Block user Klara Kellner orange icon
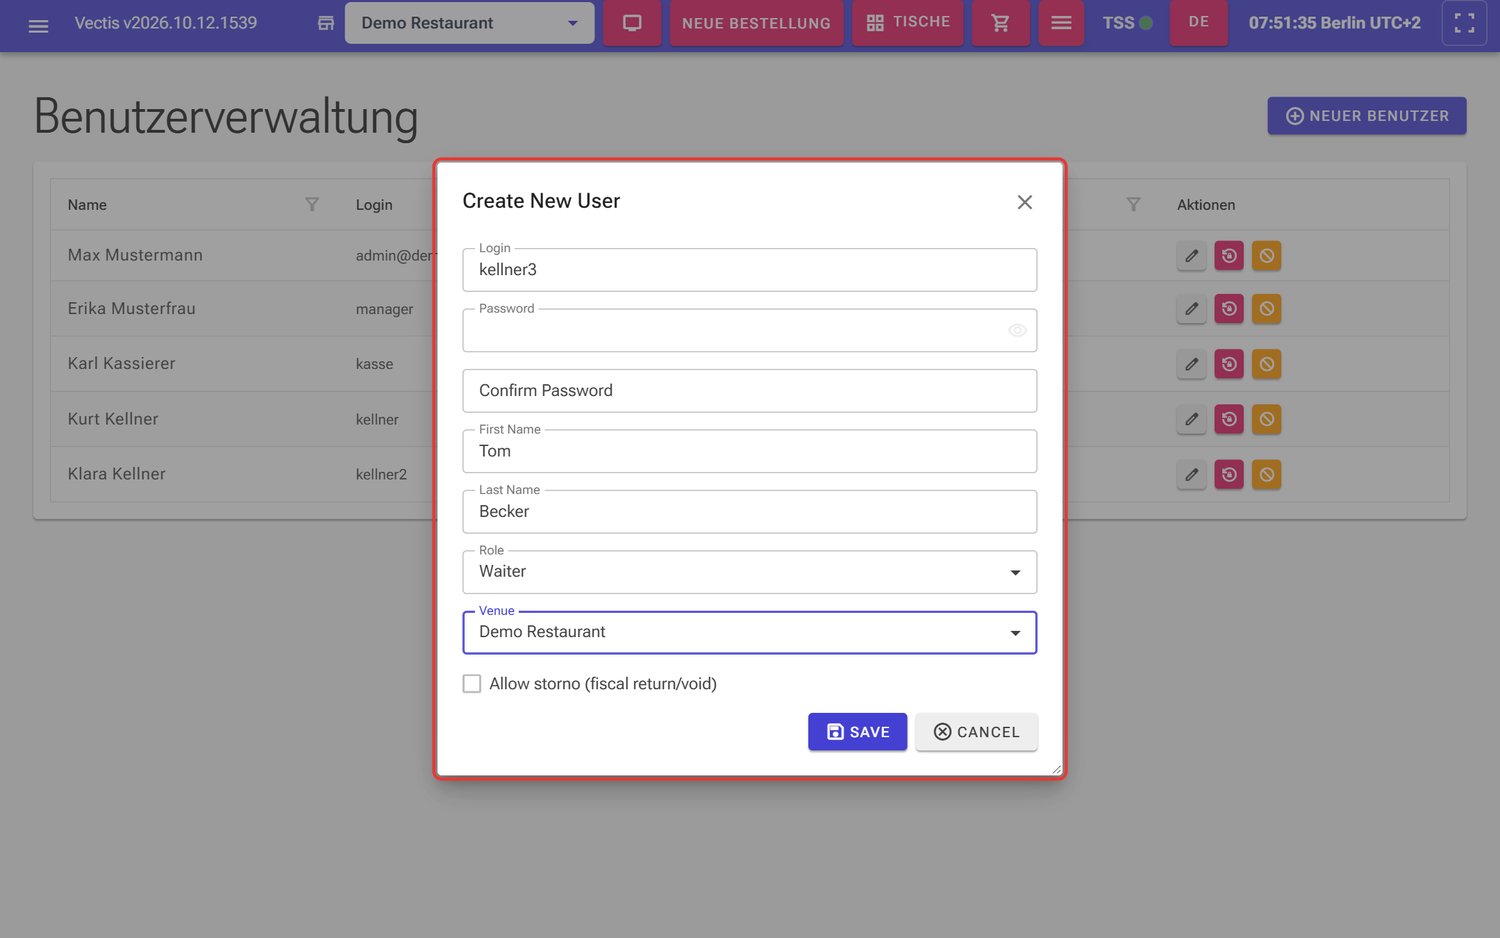 [x=1266, y=474]
